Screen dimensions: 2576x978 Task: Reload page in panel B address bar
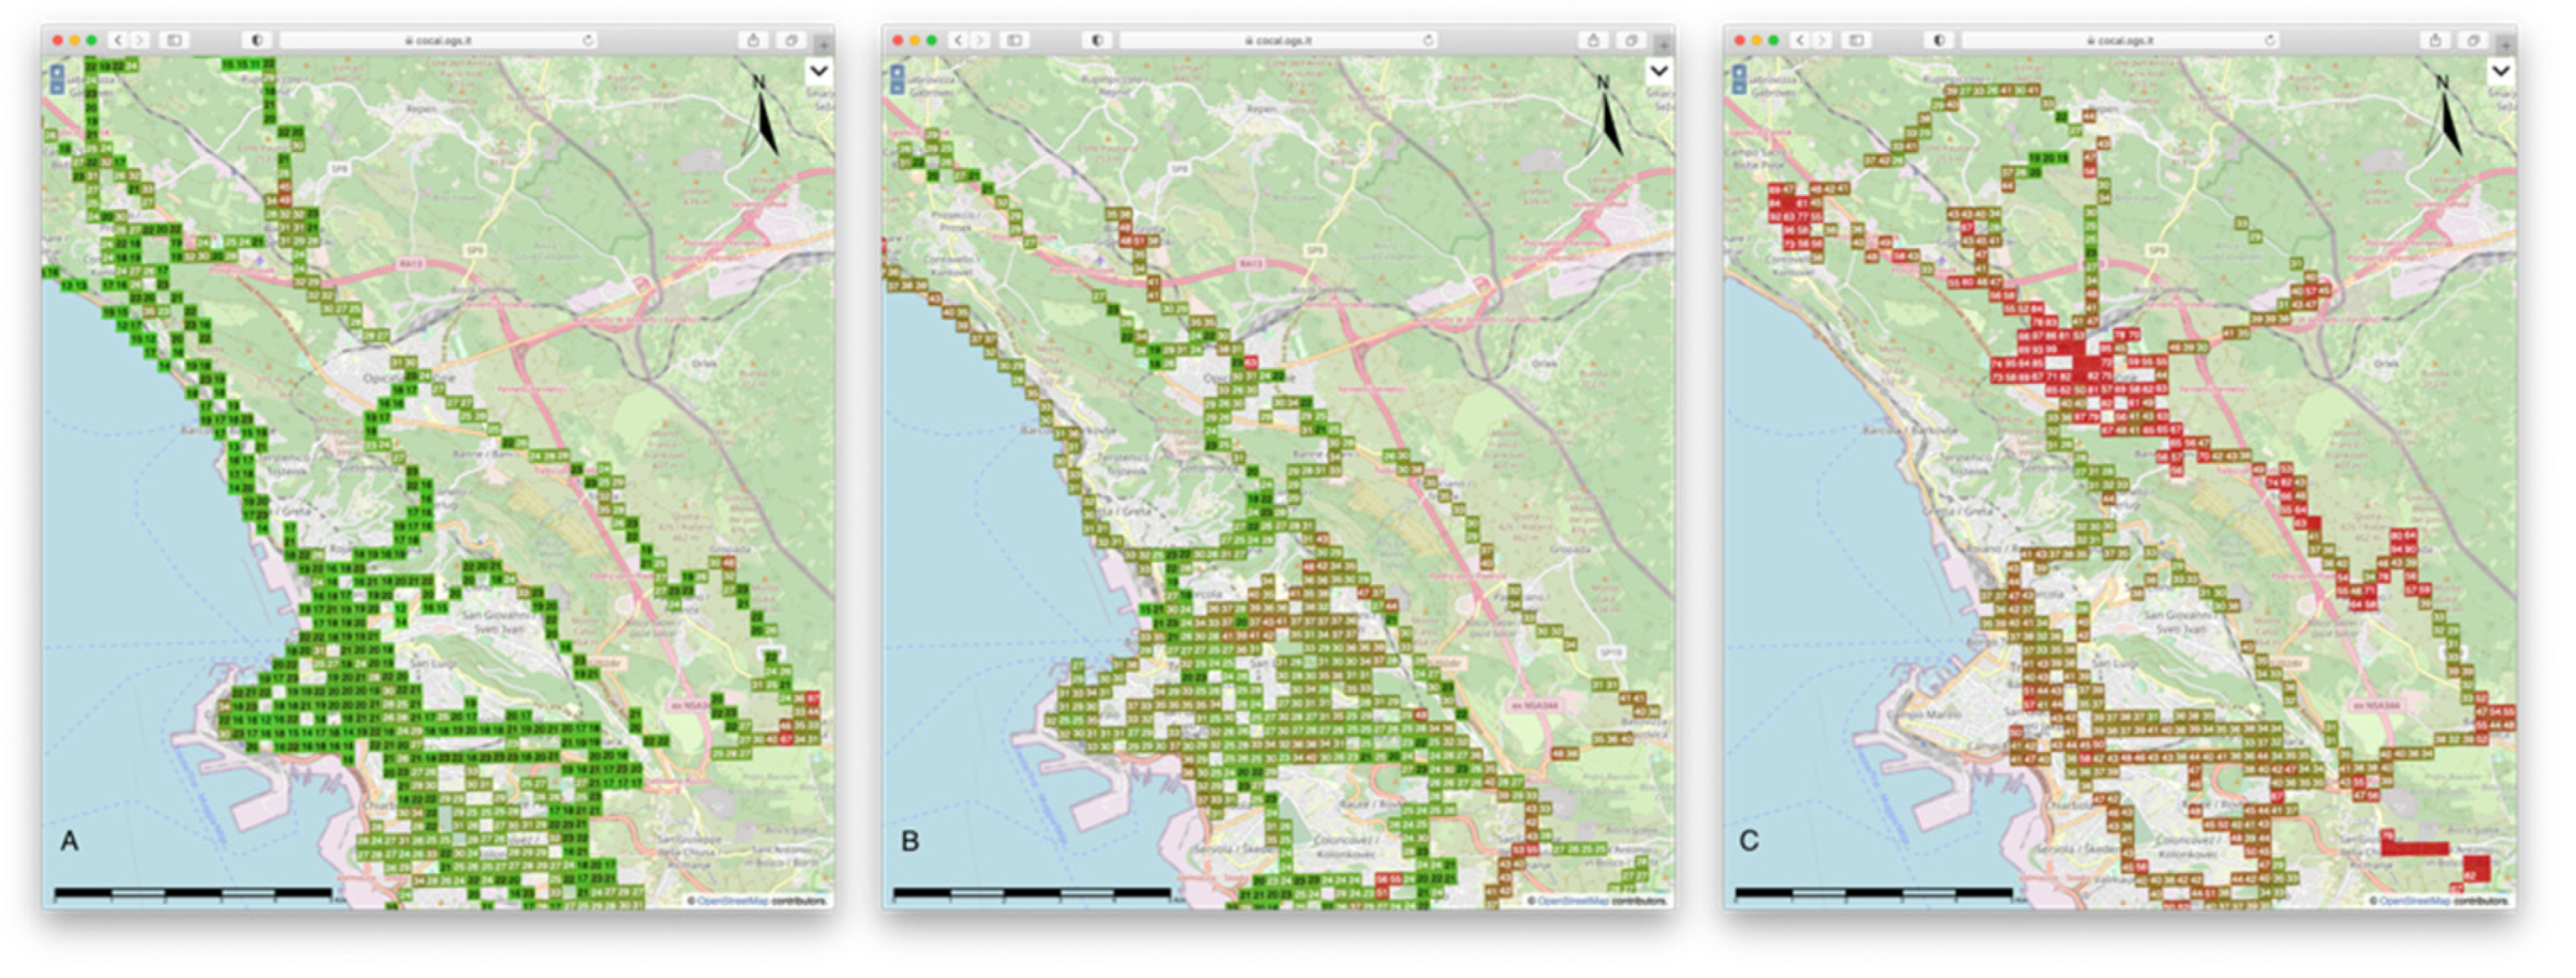click(x=1428, y=40)
